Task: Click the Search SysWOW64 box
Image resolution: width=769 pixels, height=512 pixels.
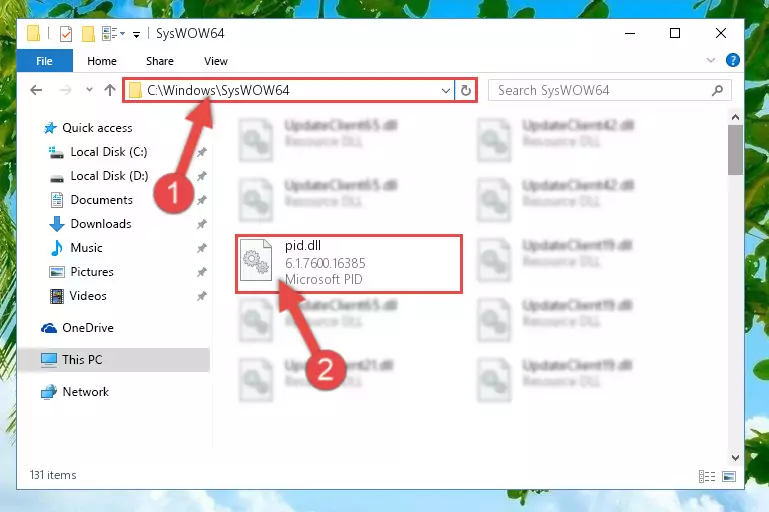Action: (x=610, y=90)
